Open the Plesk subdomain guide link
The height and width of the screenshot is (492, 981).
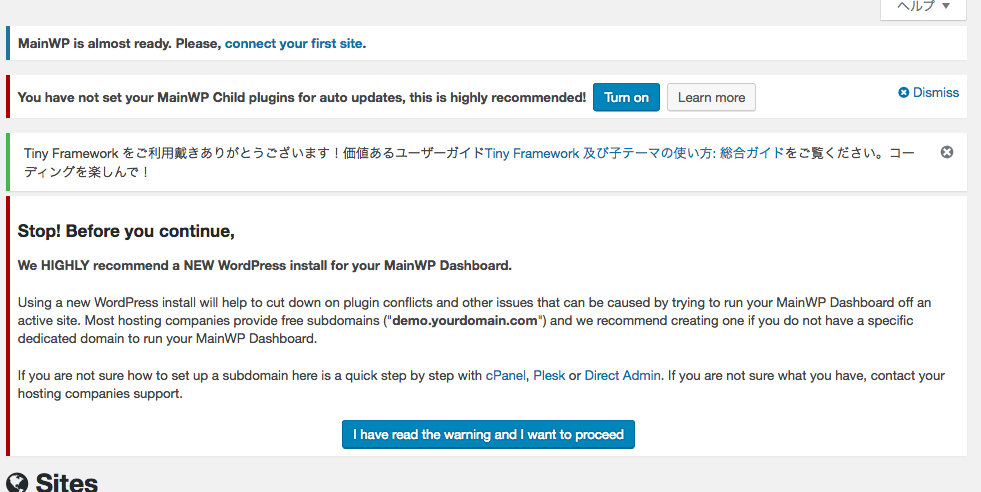coord(549,376)
